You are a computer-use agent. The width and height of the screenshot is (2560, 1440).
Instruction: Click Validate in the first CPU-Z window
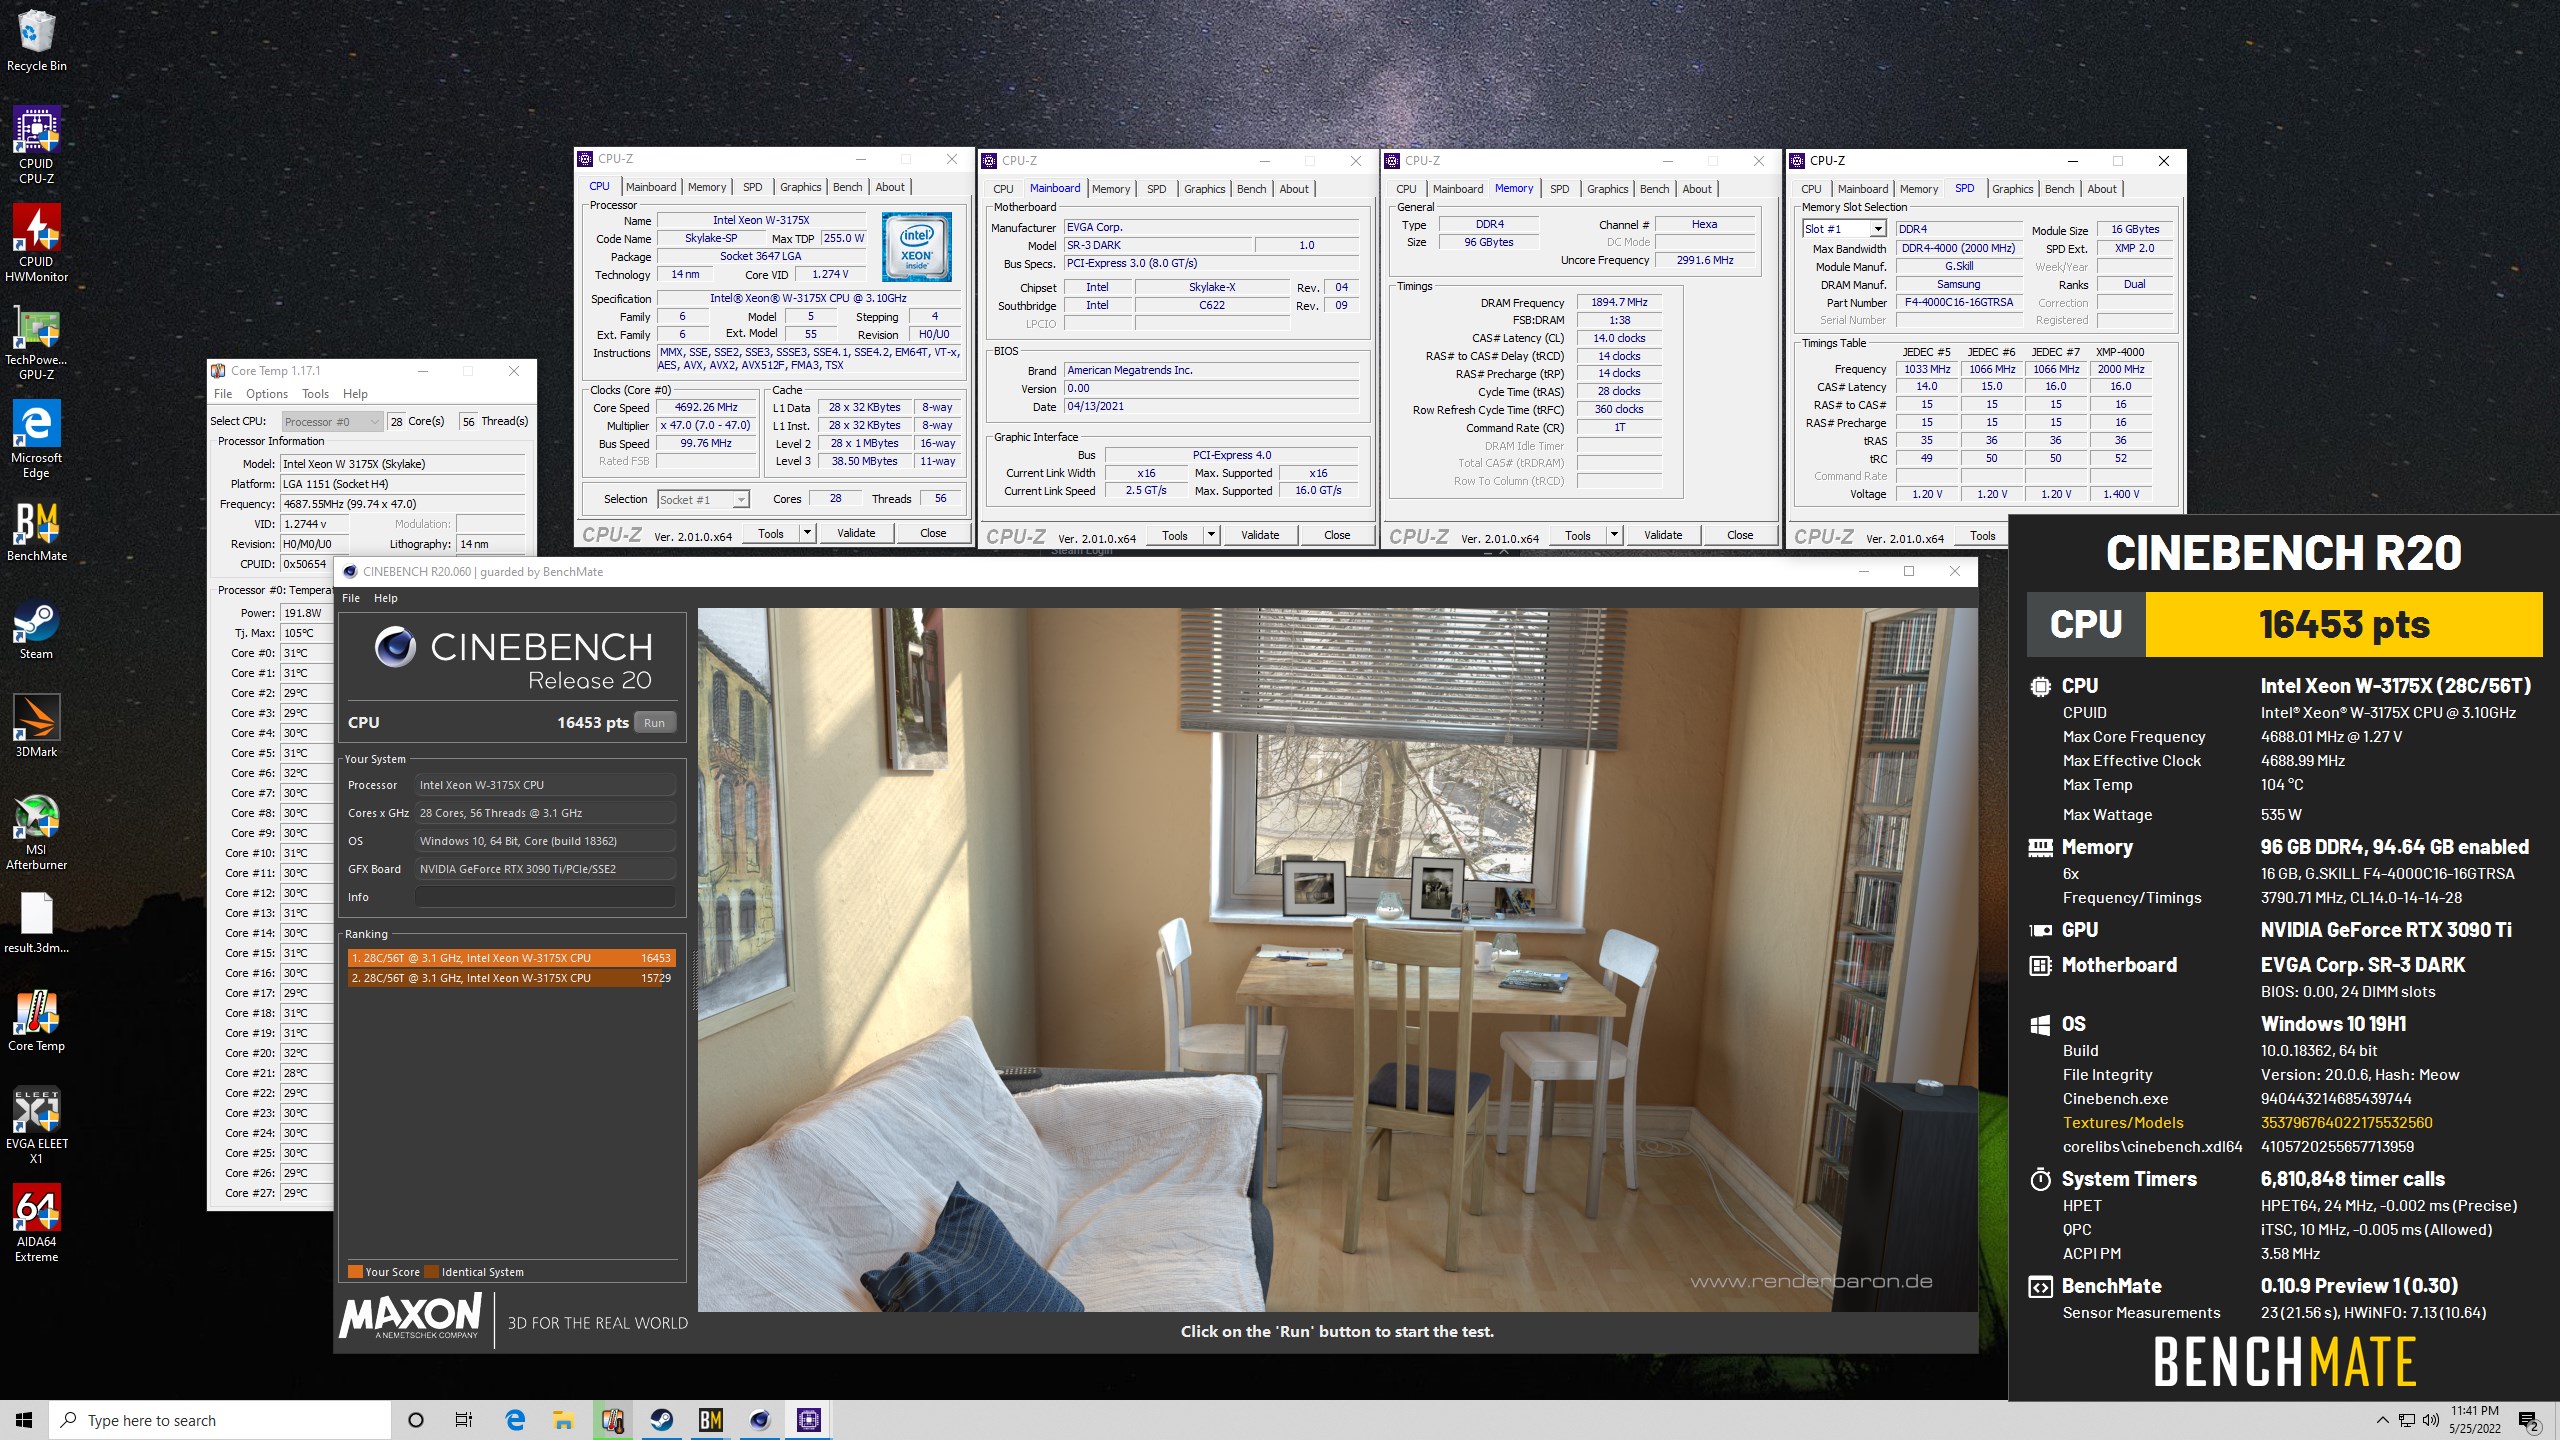click(x=856, y=534)
